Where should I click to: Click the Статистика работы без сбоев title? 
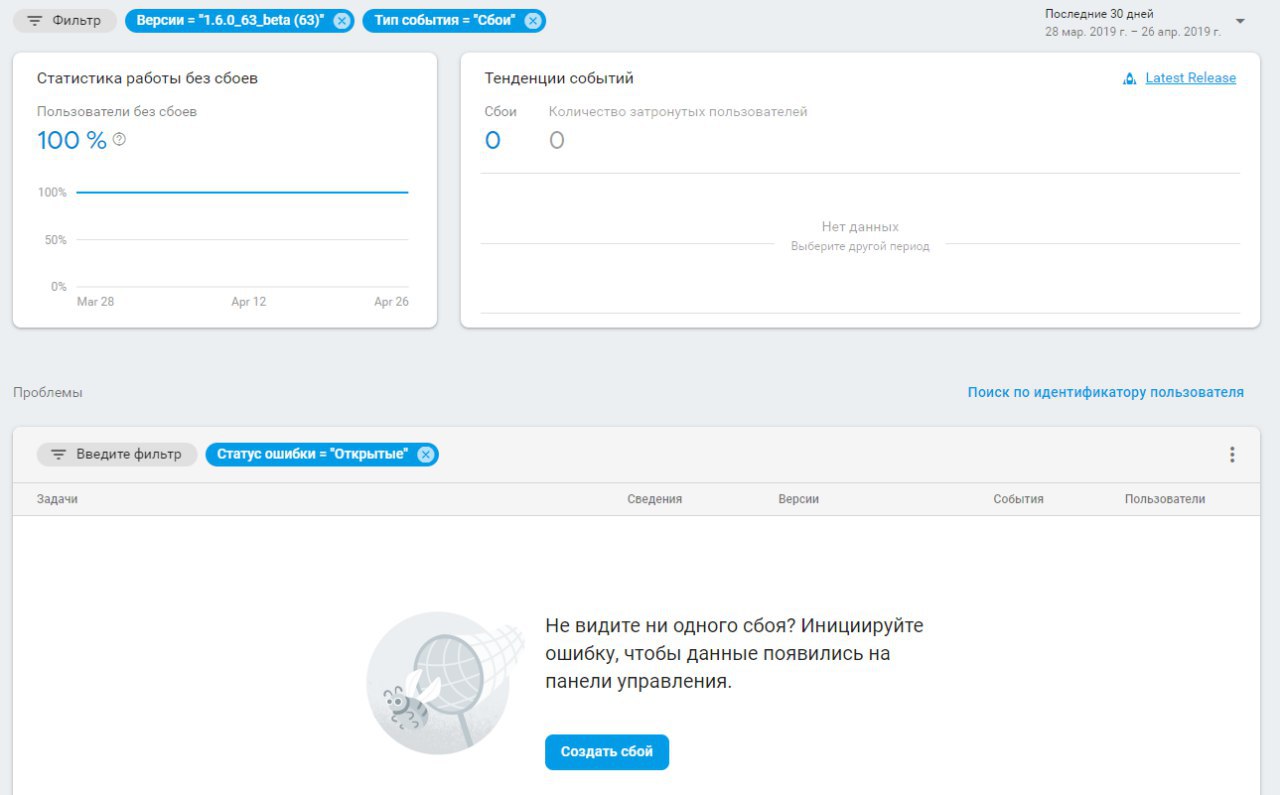pyautogui.click(x=147, y=78)
